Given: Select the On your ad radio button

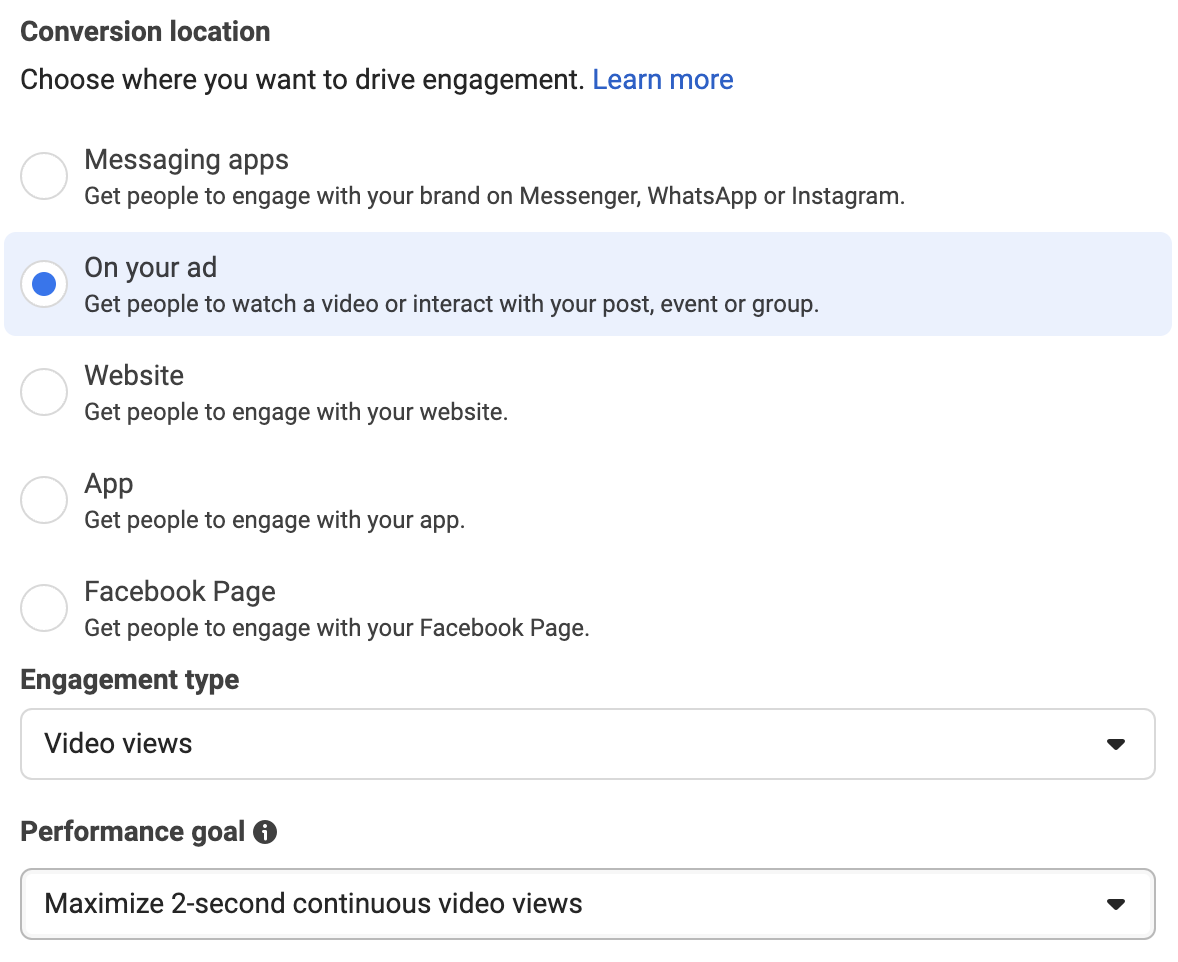Looking at the screenshot, I should 44,284.
